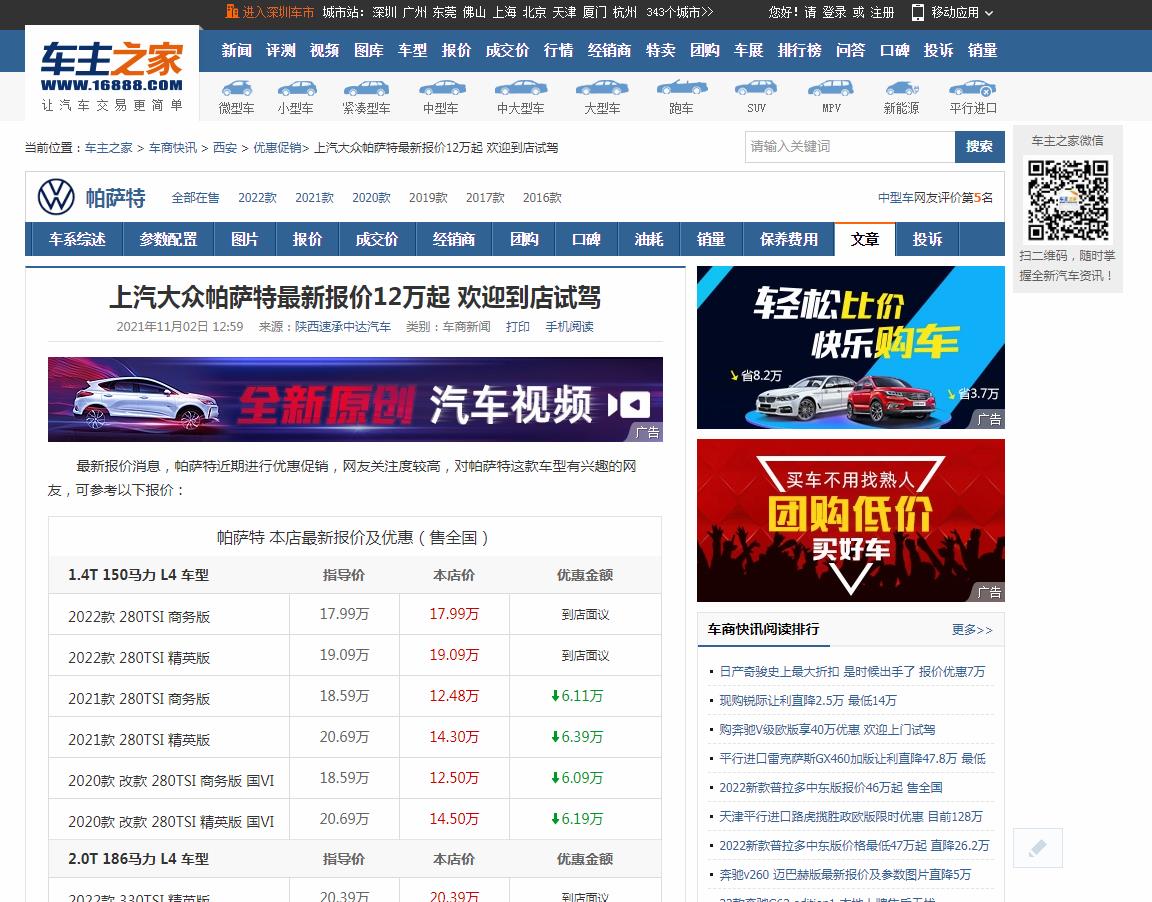Click the 中大型车 car icon
This screenshot has width=1152, height=902.
point(521,89)
